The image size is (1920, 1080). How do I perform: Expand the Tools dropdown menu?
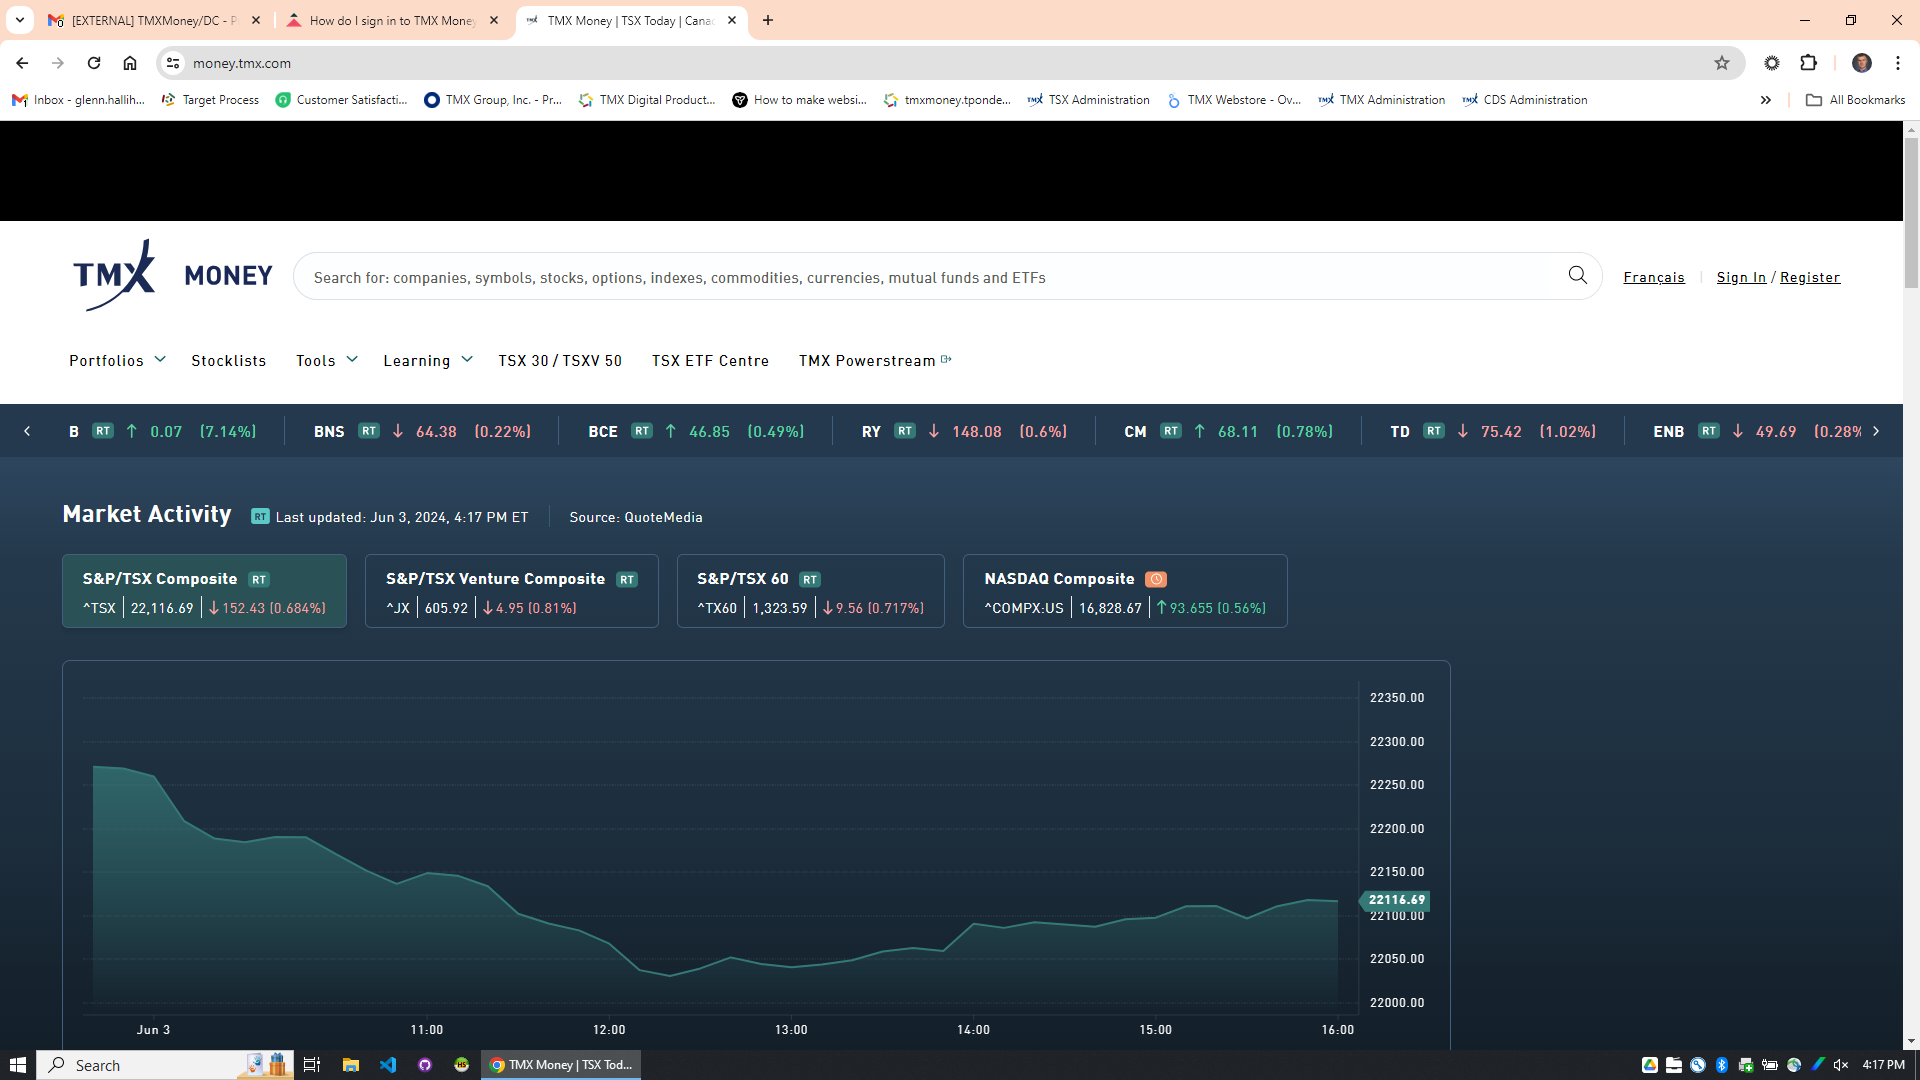click(x=326, y=361)
